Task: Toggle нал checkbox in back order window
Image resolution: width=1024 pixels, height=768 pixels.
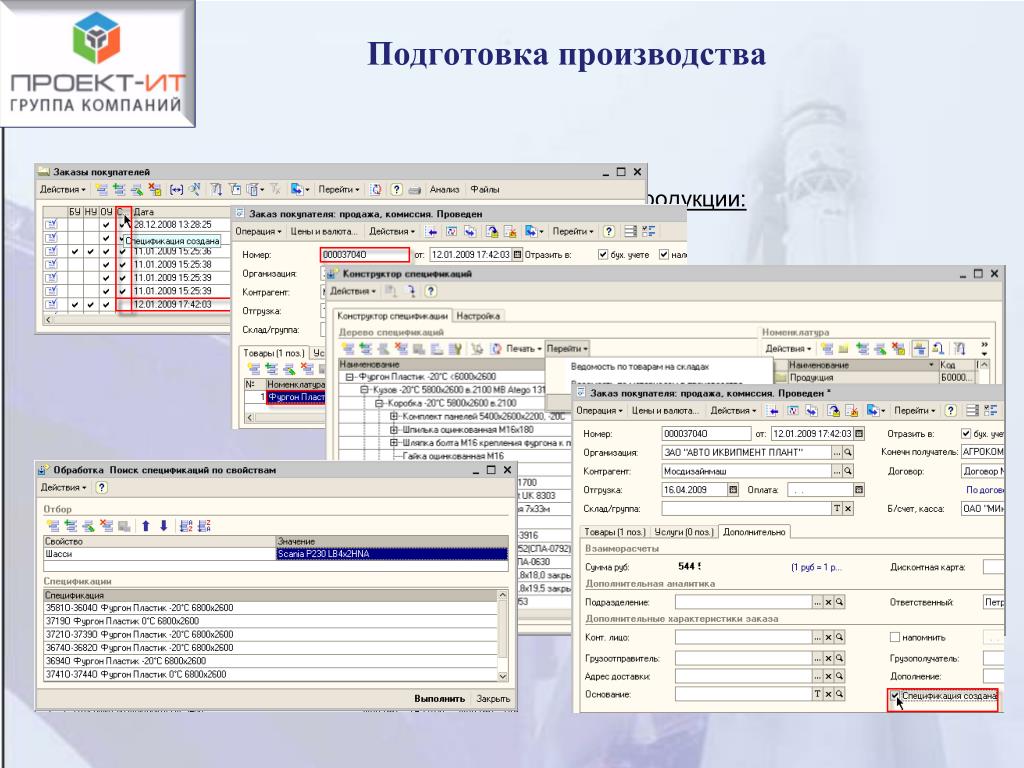Action: click(x=664, y=255)
